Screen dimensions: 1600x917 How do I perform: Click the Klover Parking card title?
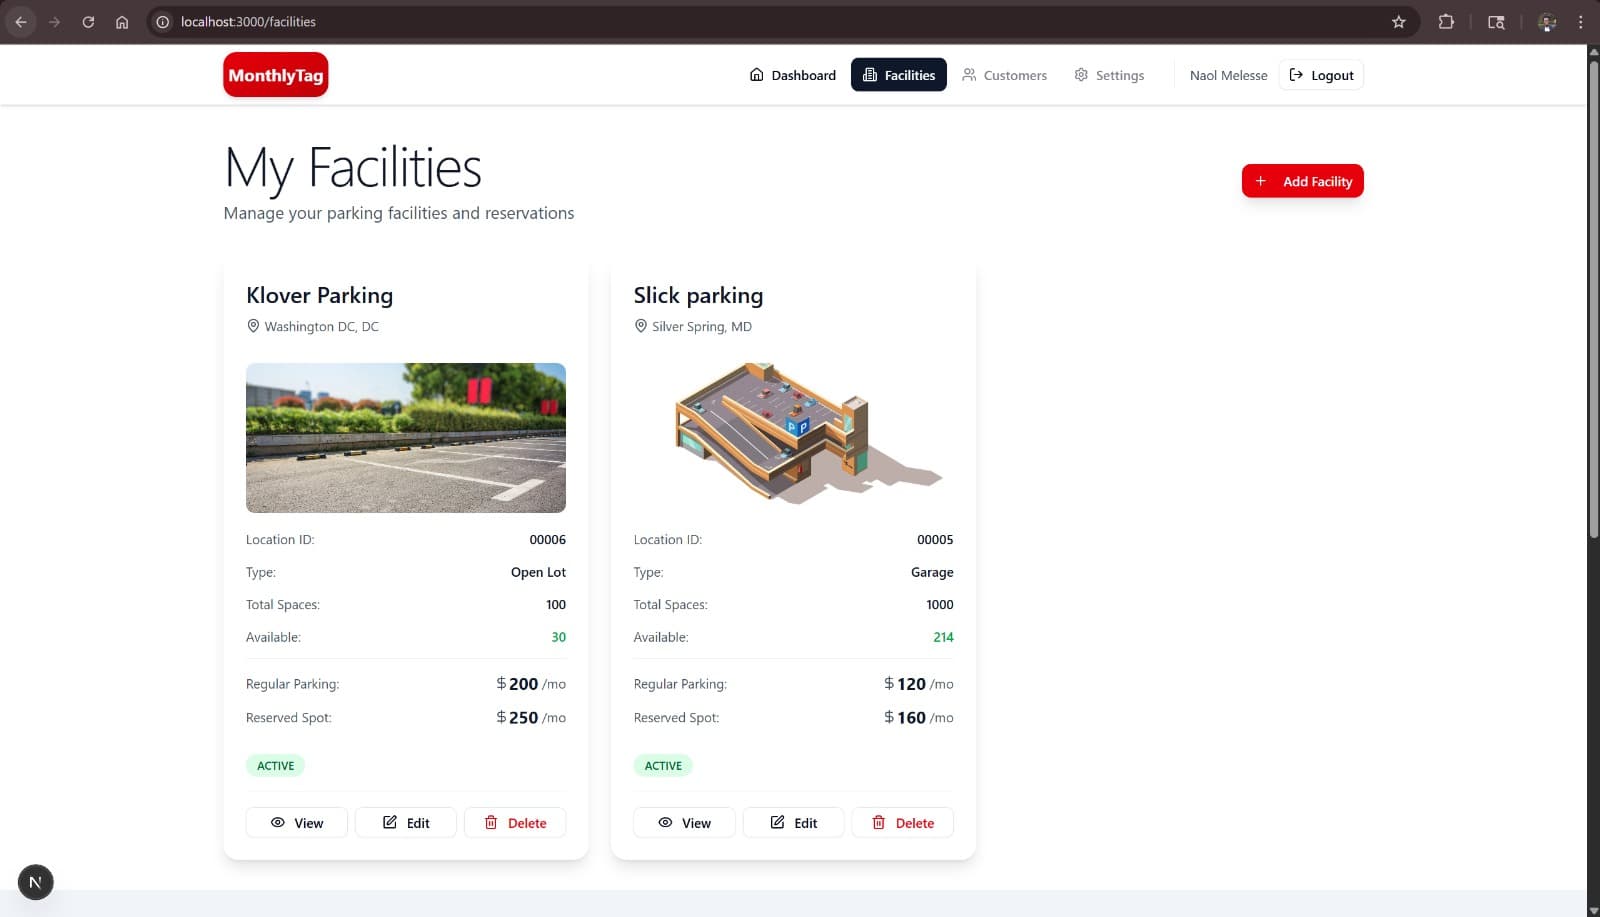[x=319, y=295]
